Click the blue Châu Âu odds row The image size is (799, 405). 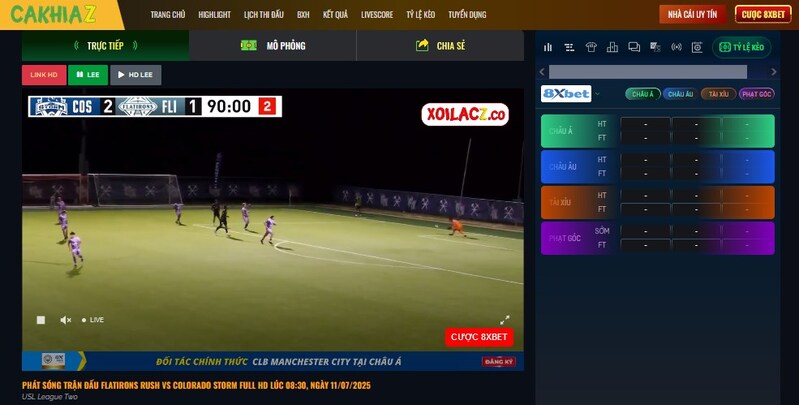click(x=657, y=167)
